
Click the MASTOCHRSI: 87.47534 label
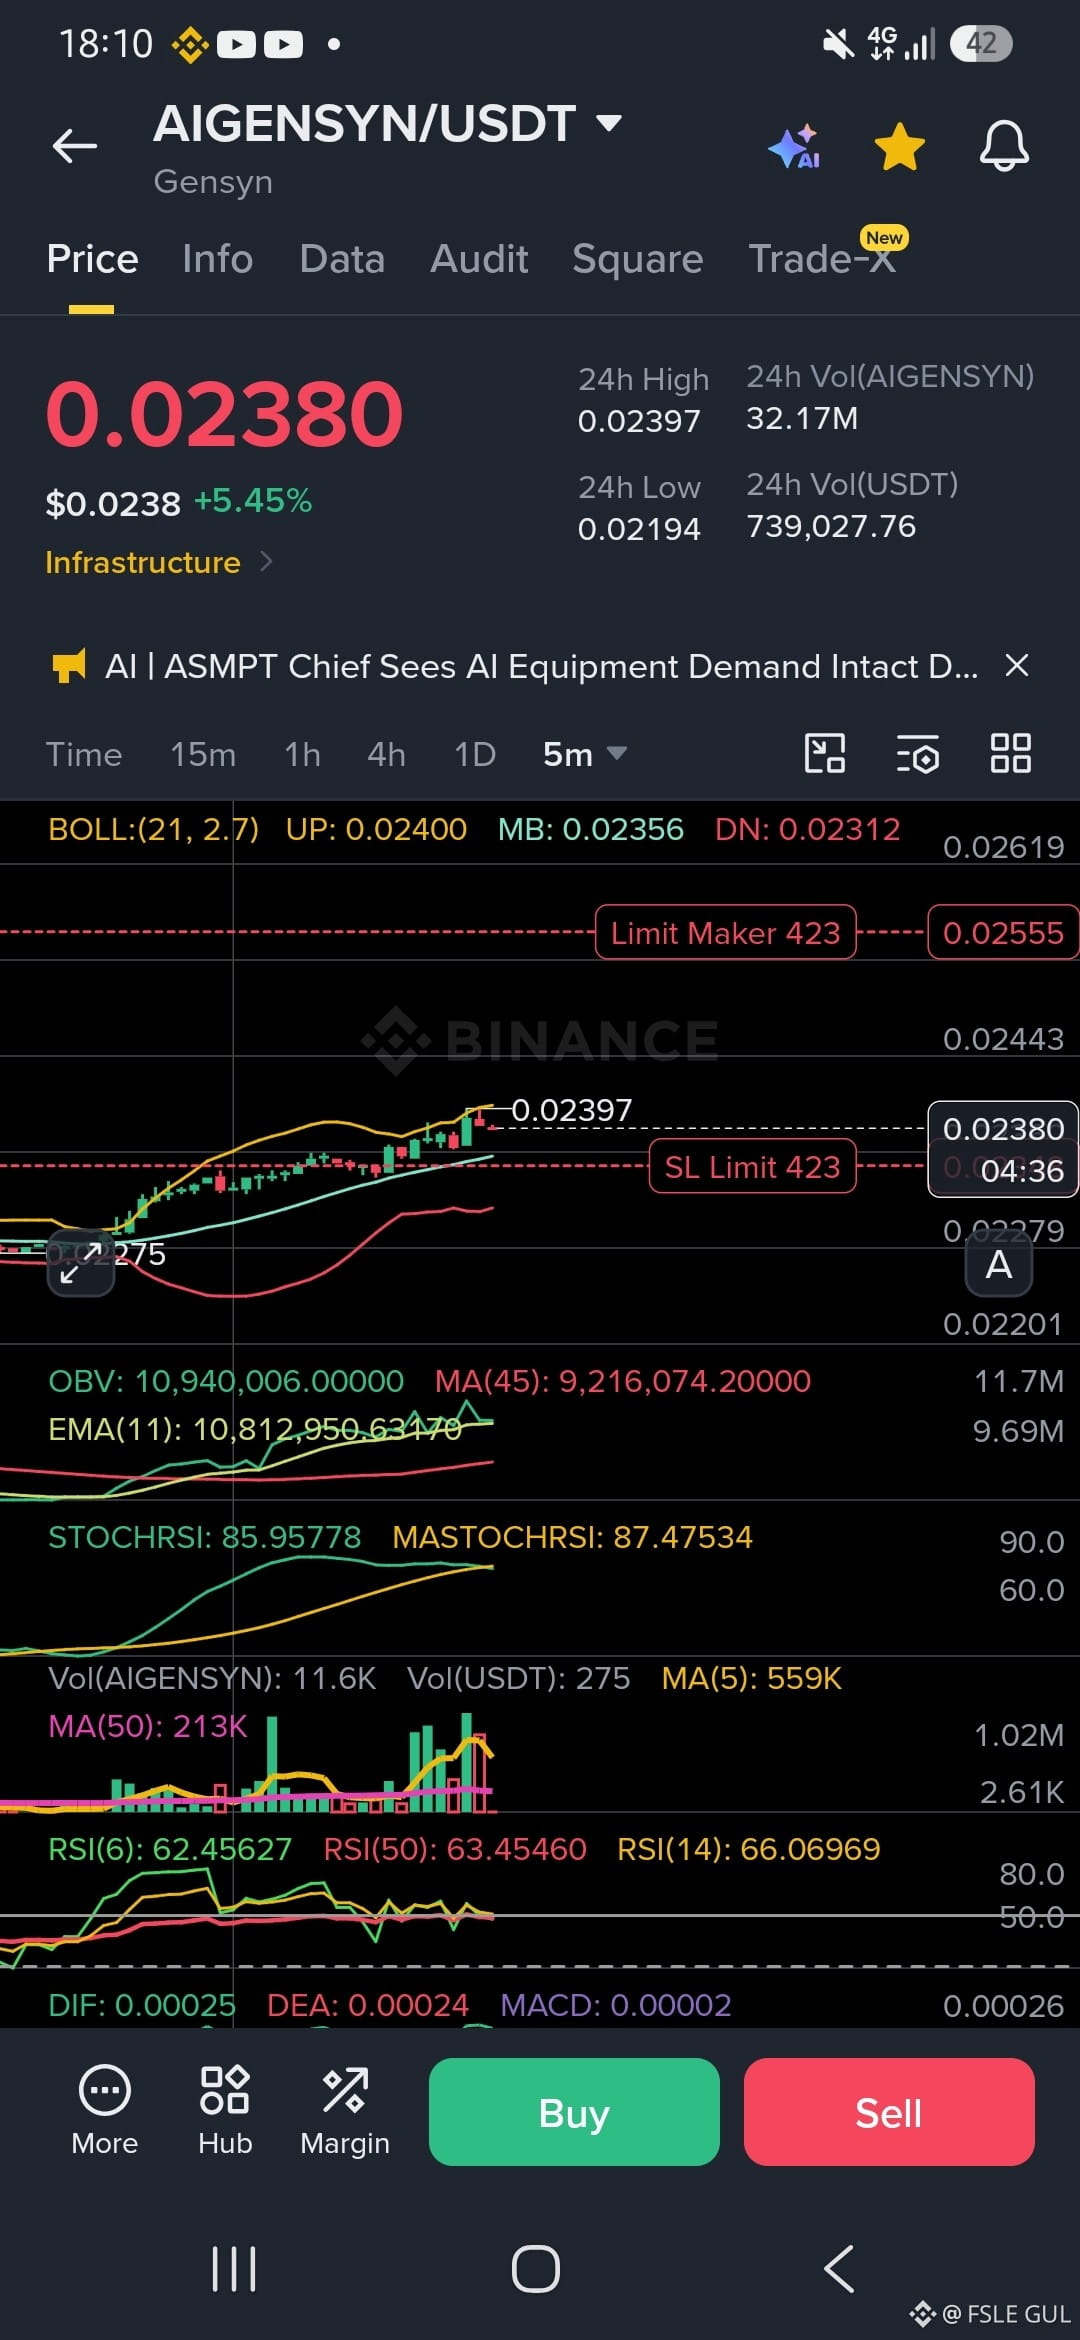[572, 1537]
